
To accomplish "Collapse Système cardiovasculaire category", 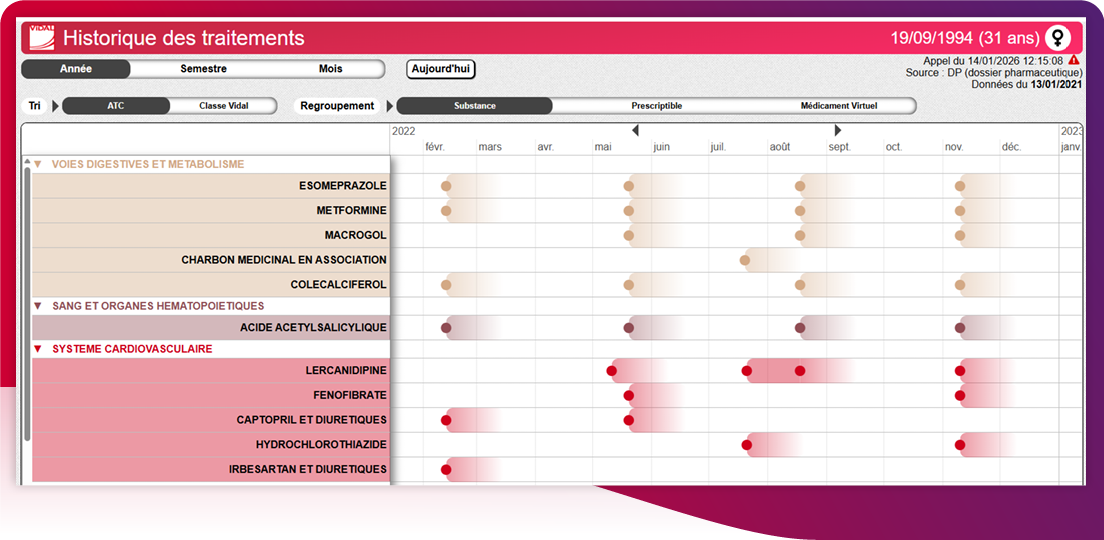I will 38,349.
